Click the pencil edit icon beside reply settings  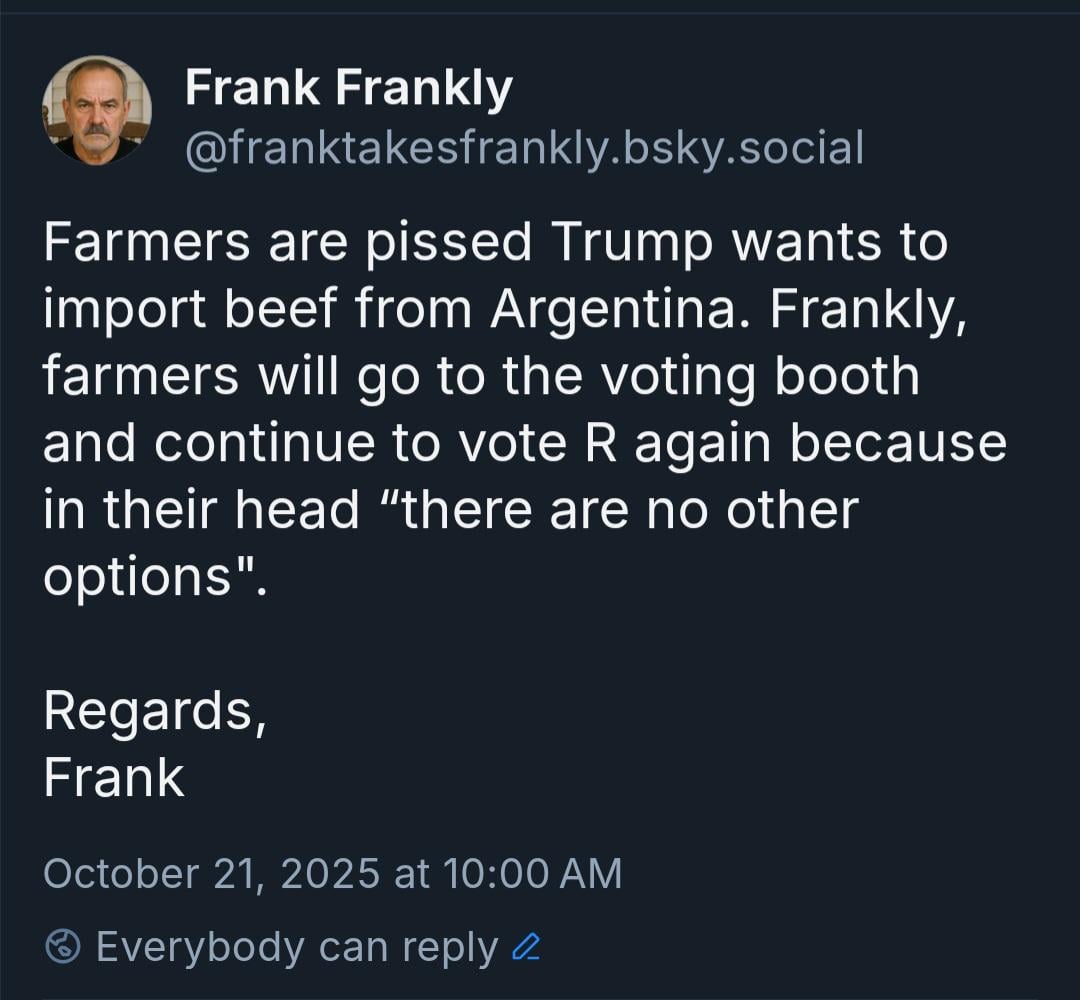coord(526,946)
